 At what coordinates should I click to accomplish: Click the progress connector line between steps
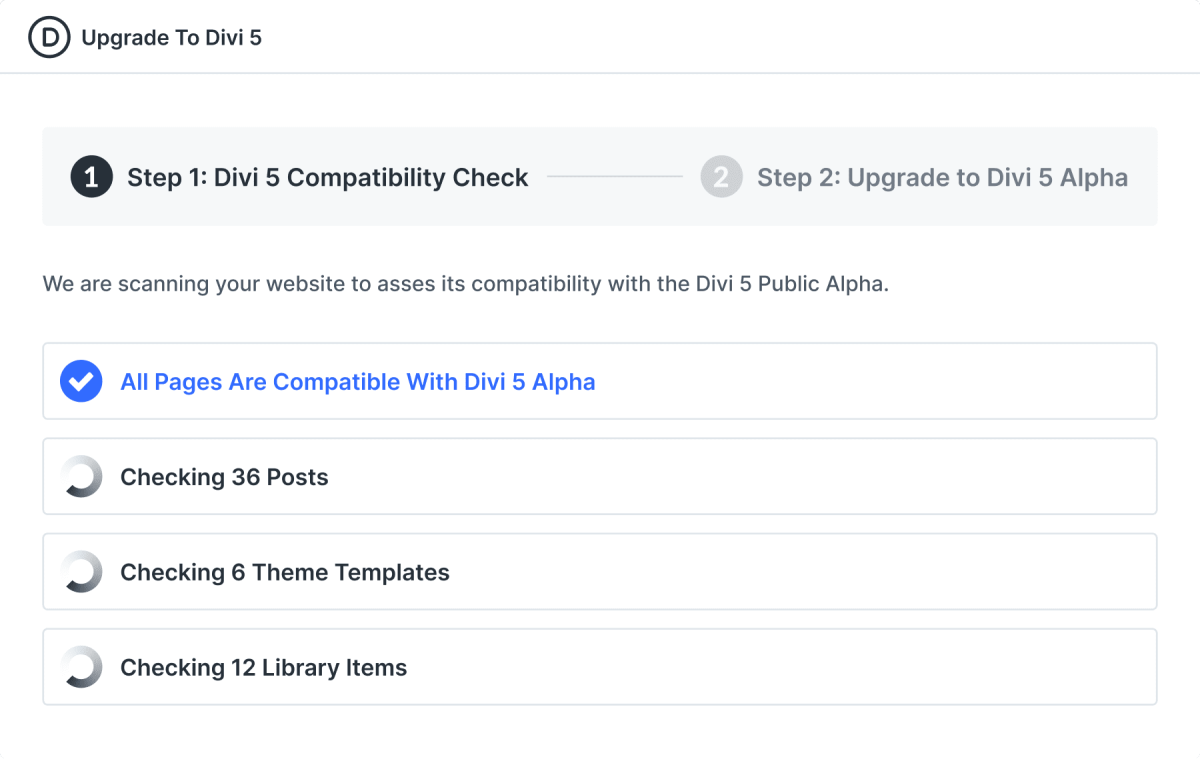click(616, 177)
